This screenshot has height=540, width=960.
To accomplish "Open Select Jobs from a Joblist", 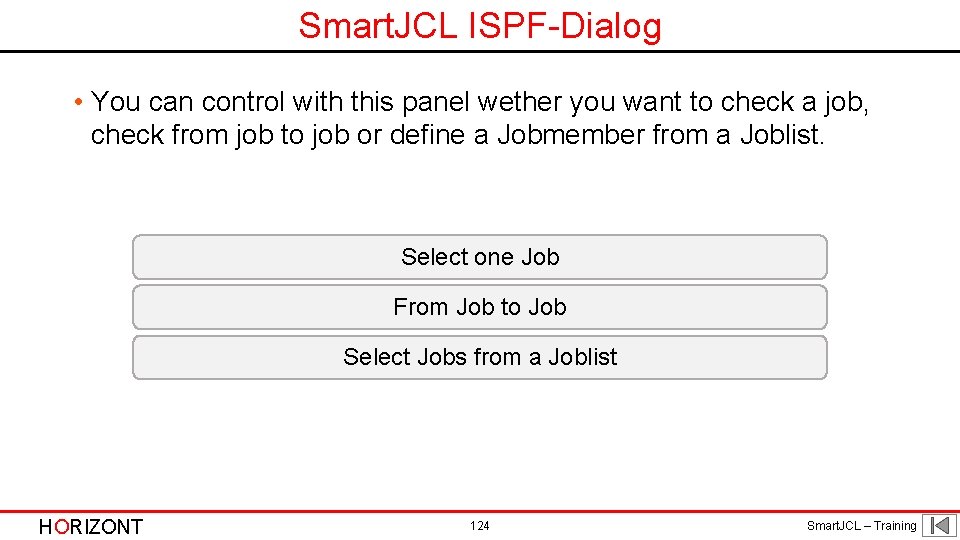I will (480, 358).
